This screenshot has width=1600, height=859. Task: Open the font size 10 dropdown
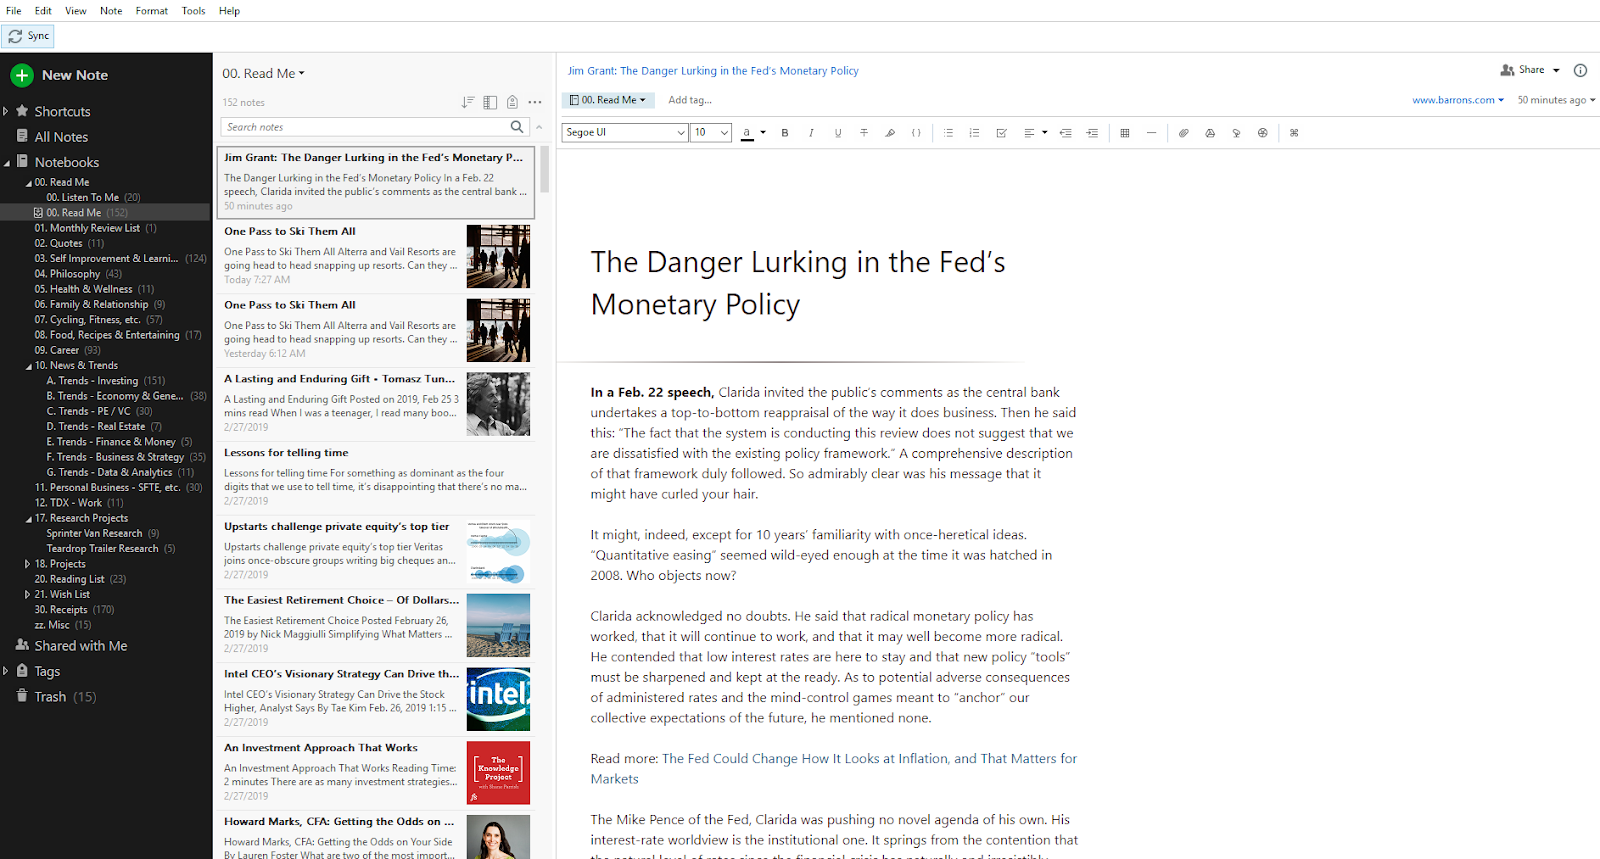(x=711, y=132)
